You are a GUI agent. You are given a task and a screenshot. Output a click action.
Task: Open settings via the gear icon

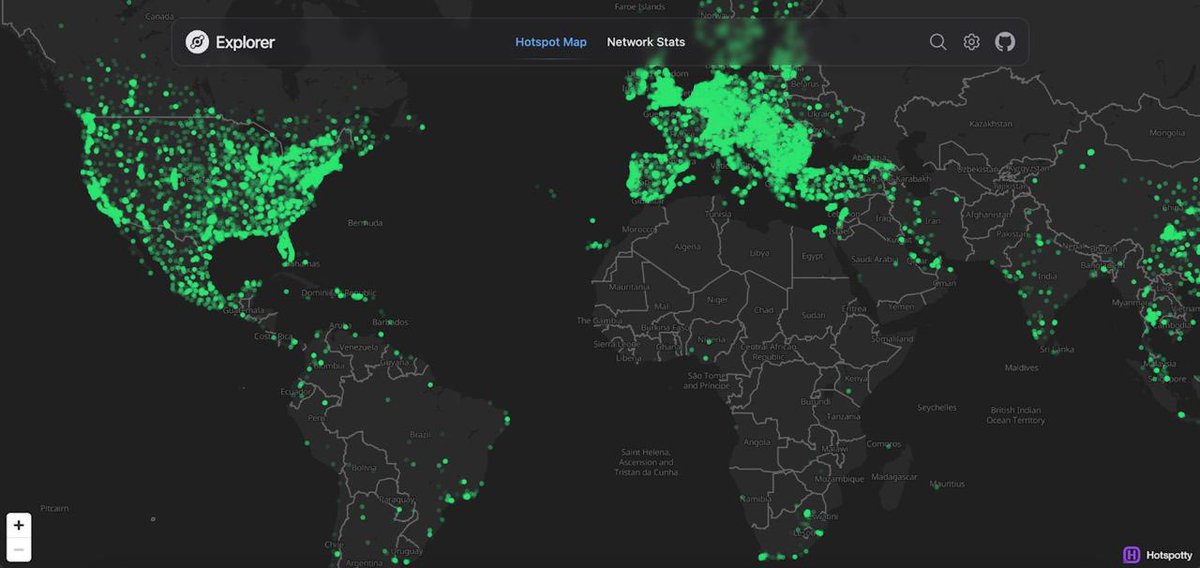pos(971,42)
